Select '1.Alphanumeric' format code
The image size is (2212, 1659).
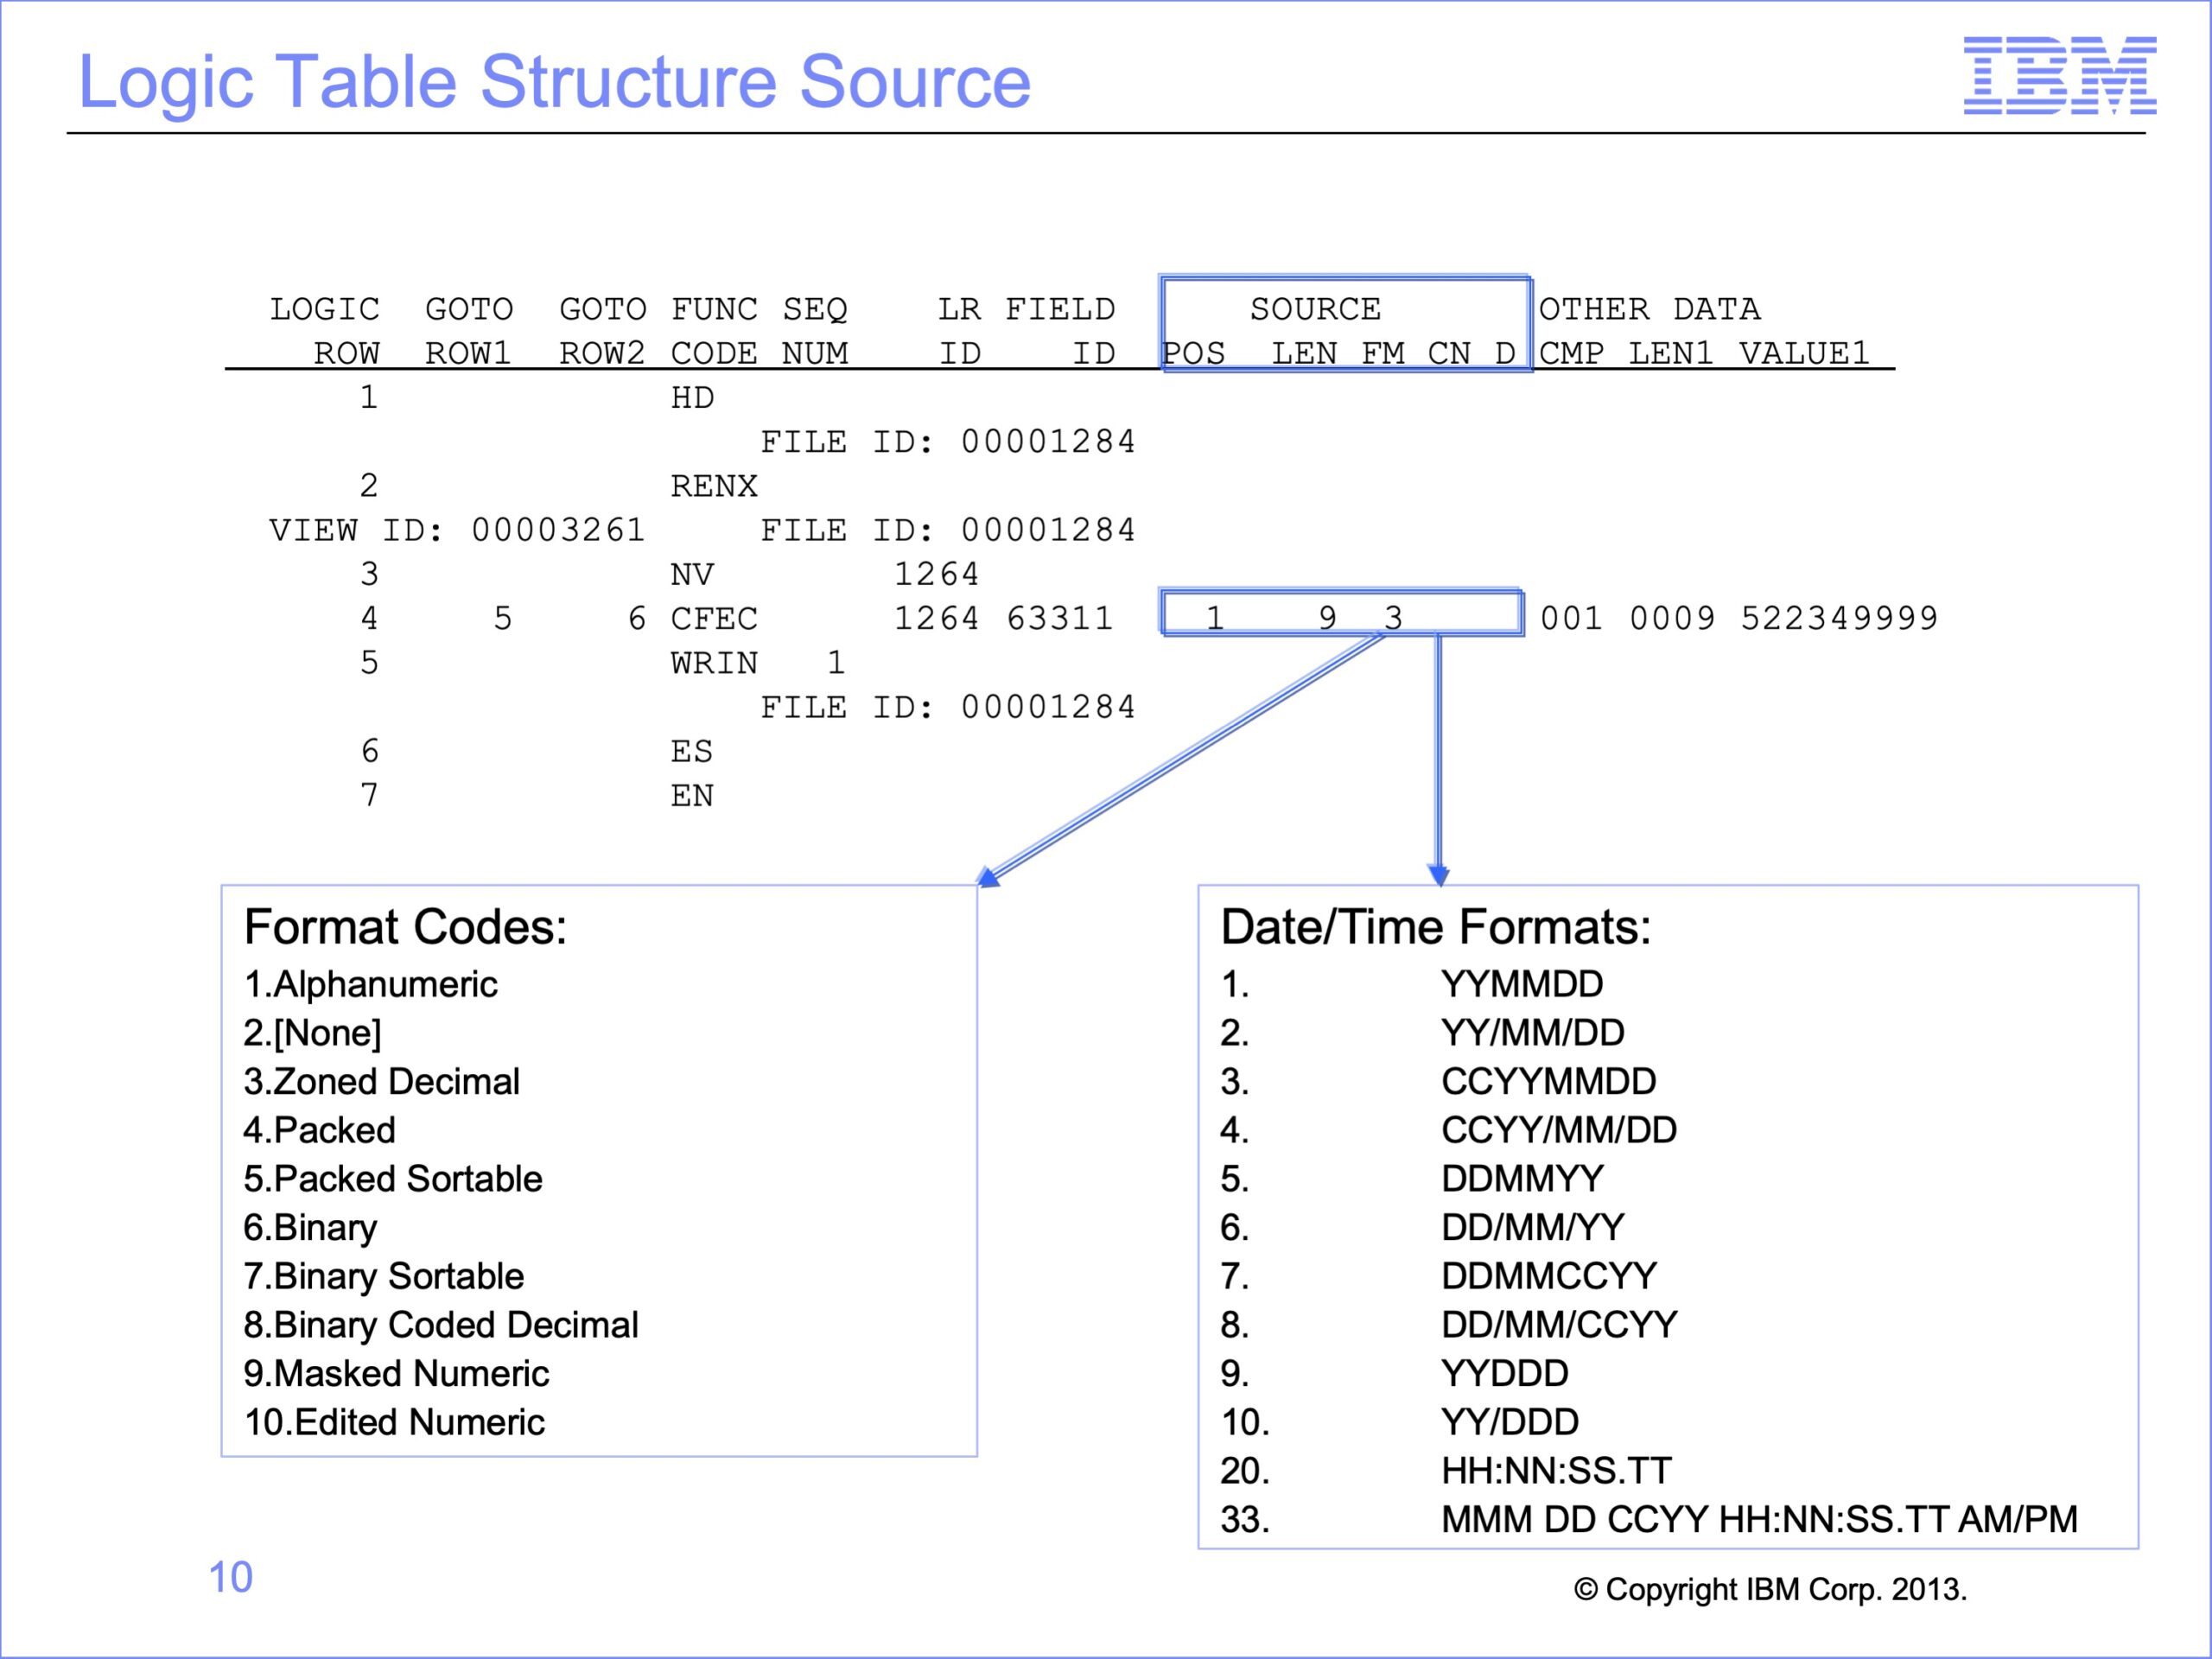(370, 984)
